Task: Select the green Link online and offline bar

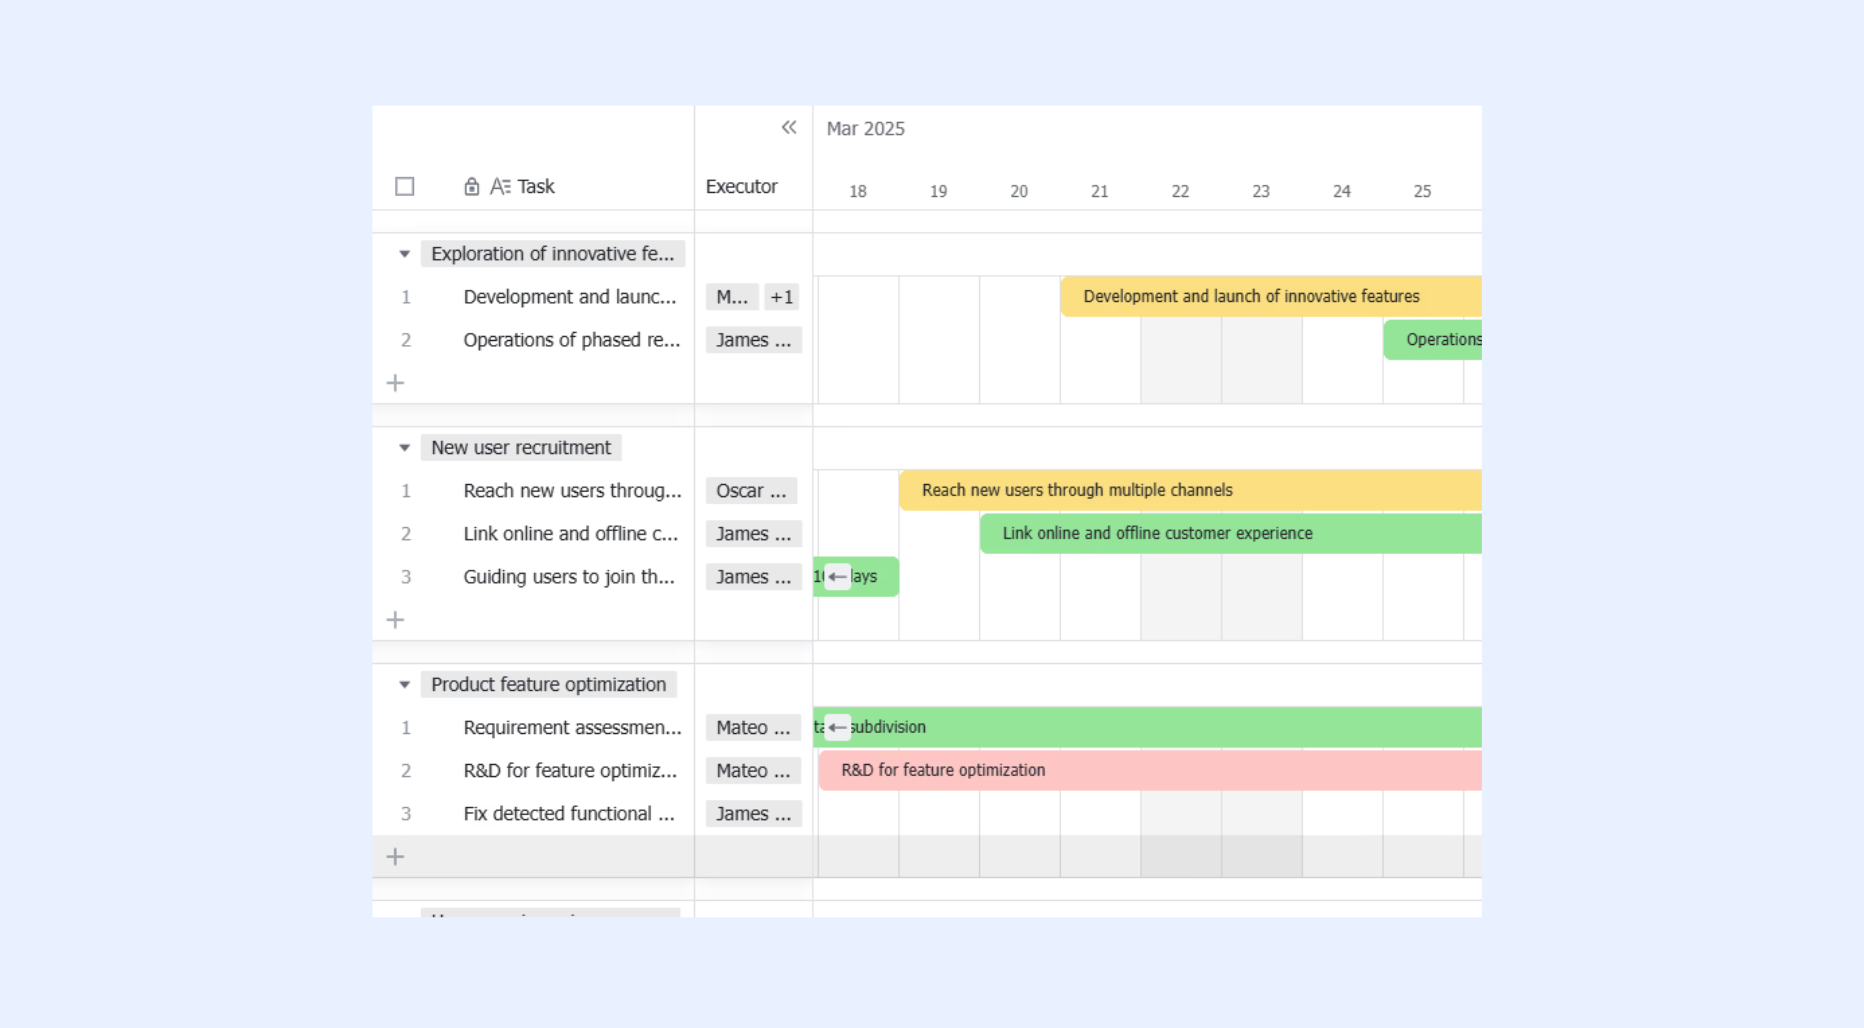Action: 1231,533
